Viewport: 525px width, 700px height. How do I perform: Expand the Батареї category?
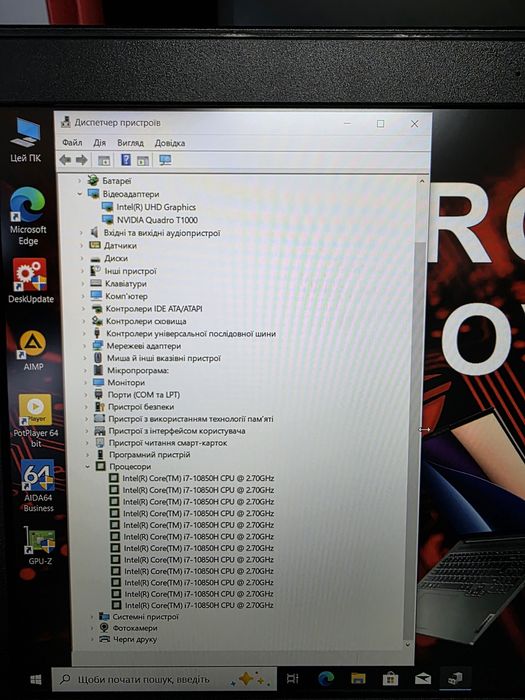[x=79, y=181]
